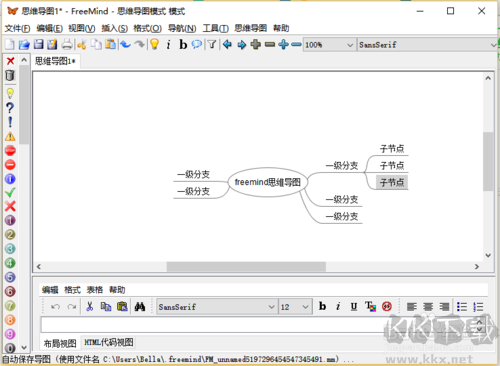Click the olive minus icon in toolbar
Viewport: 500px width, 366px height.
point(270,44)
